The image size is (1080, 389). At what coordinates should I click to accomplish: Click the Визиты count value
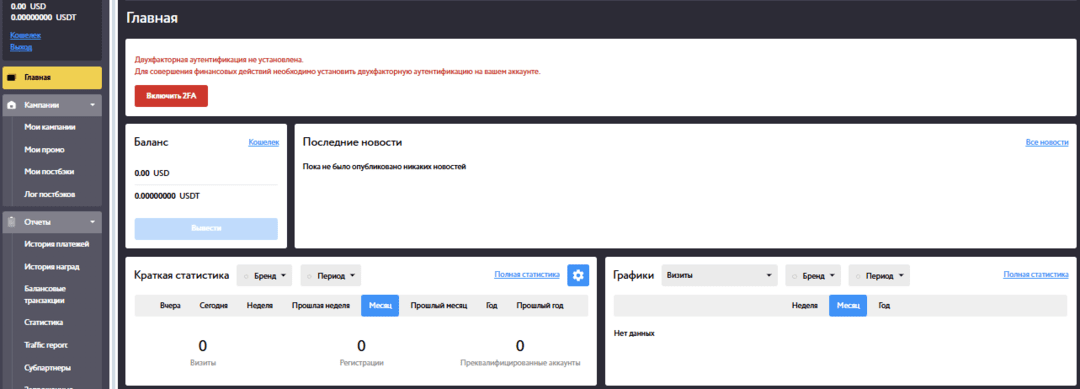click(202, 346)
